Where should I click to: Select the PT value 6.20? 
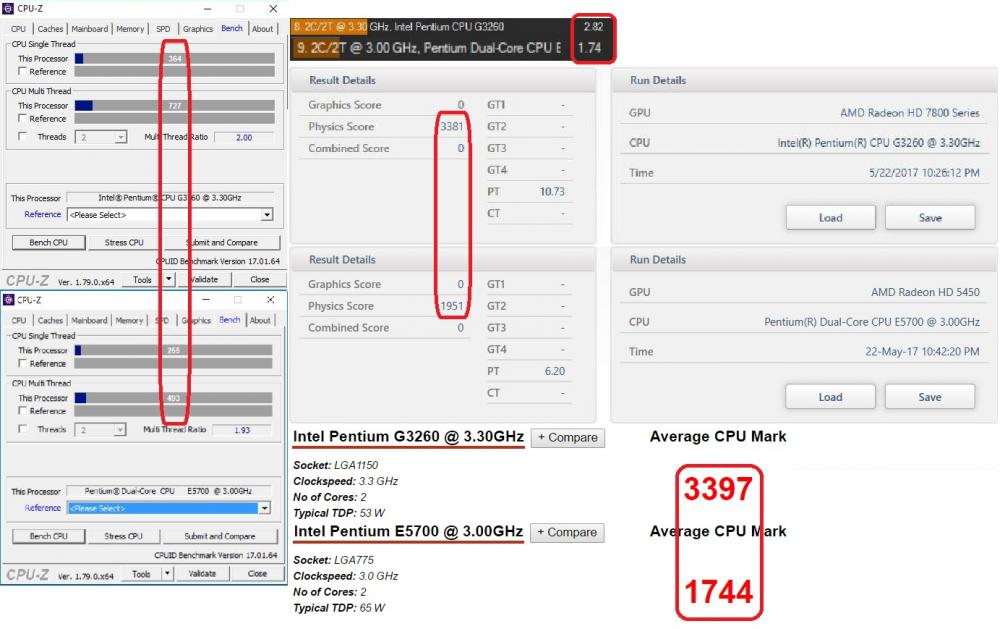(x=555, y=371)
